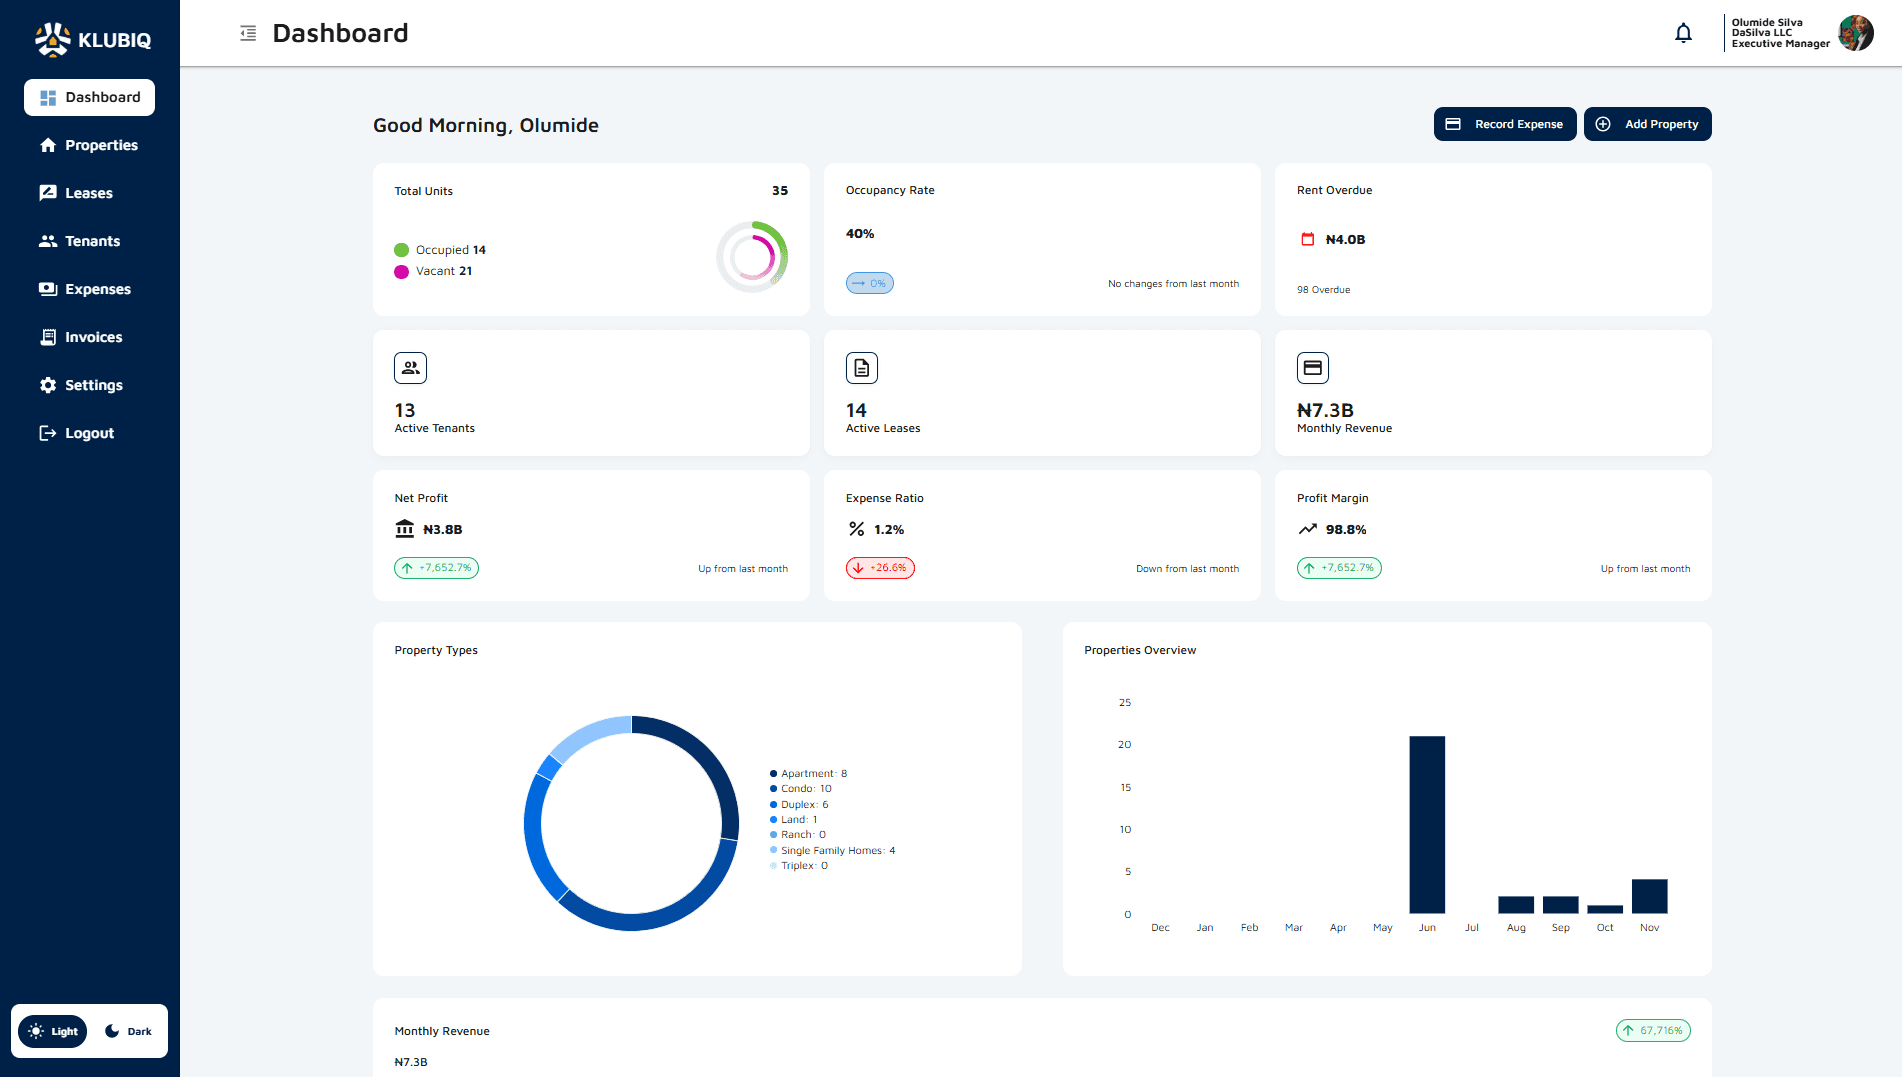This screenshot has height=1077, width=1902.
Task: Select the Invoices icon in the sidebar
Action: [47, 337]
